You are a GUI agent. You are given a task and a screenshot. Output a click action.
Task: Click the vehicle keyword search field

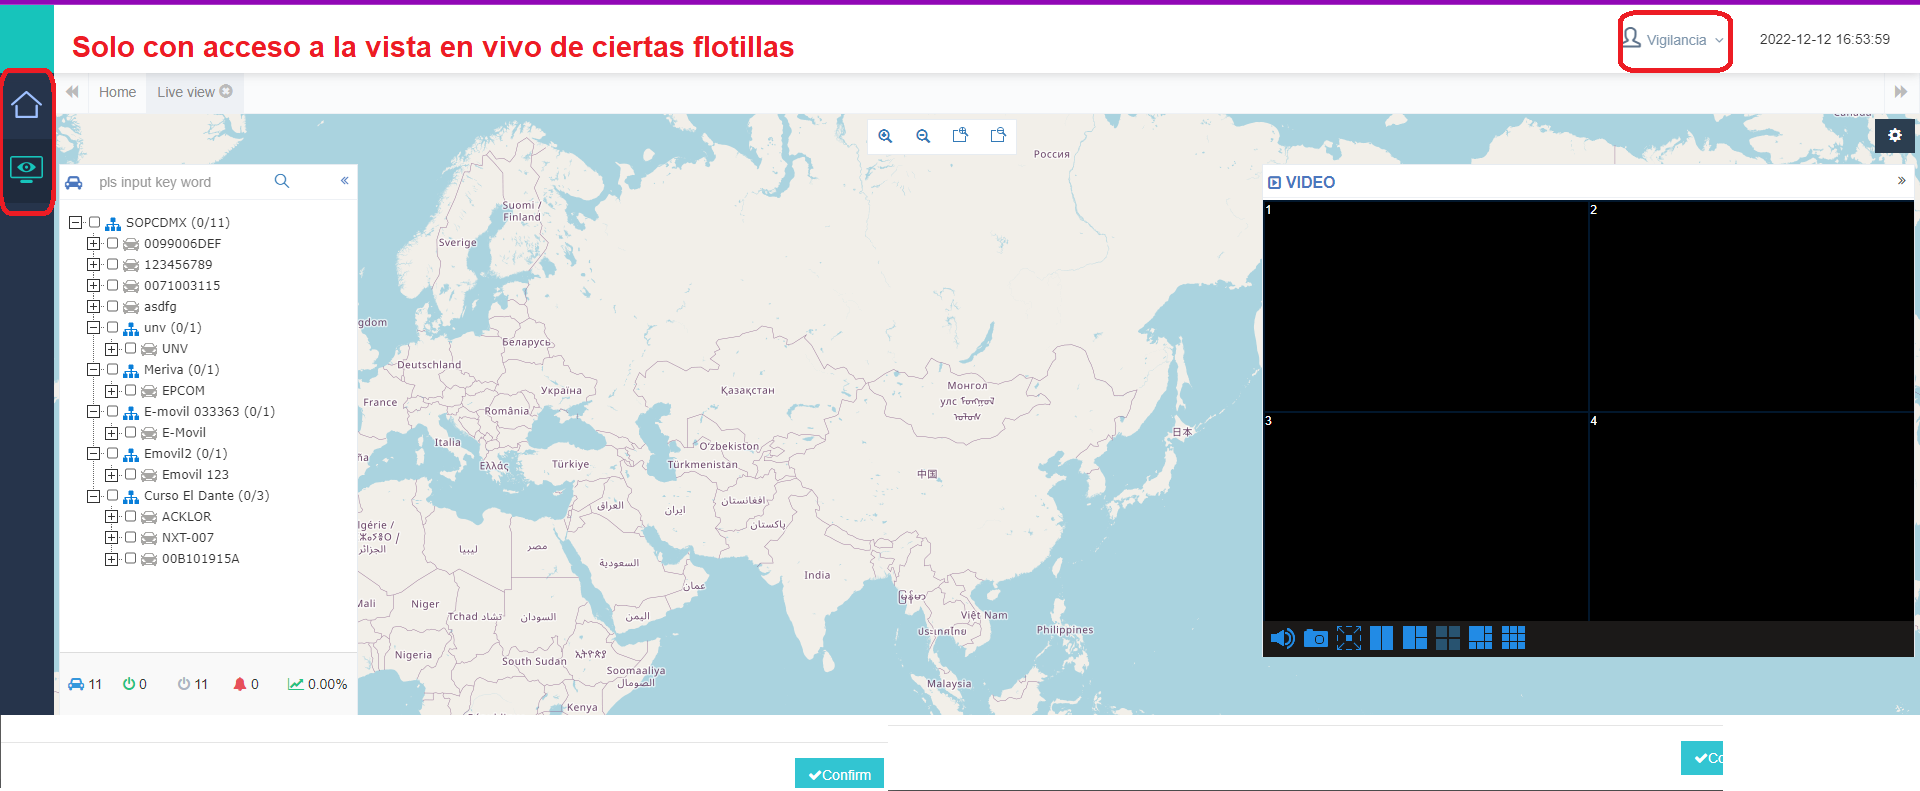point(180,182)
